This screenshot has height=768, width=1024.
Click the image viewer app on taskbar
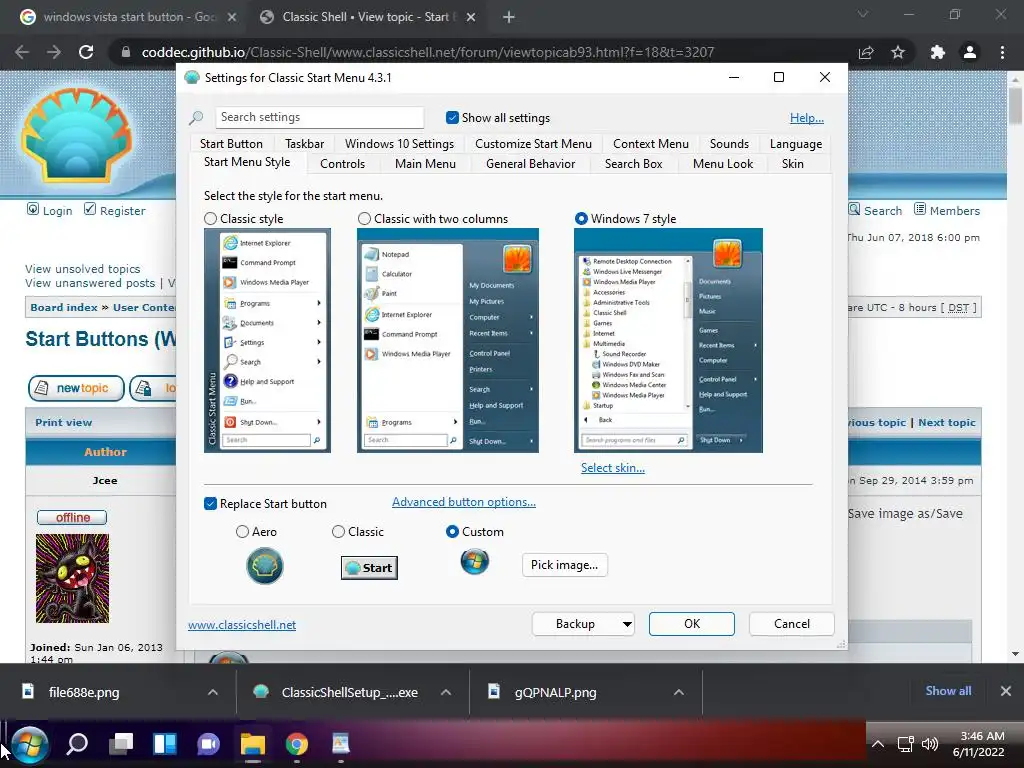[340, 744]
